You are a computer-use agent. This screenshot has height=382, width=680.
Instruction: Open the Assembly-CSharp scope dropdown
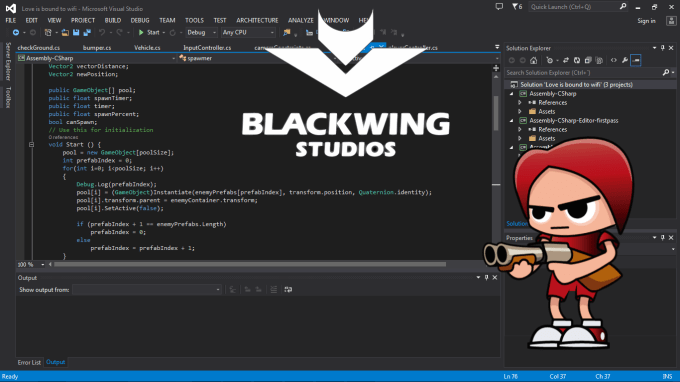(x=96, y=58)
